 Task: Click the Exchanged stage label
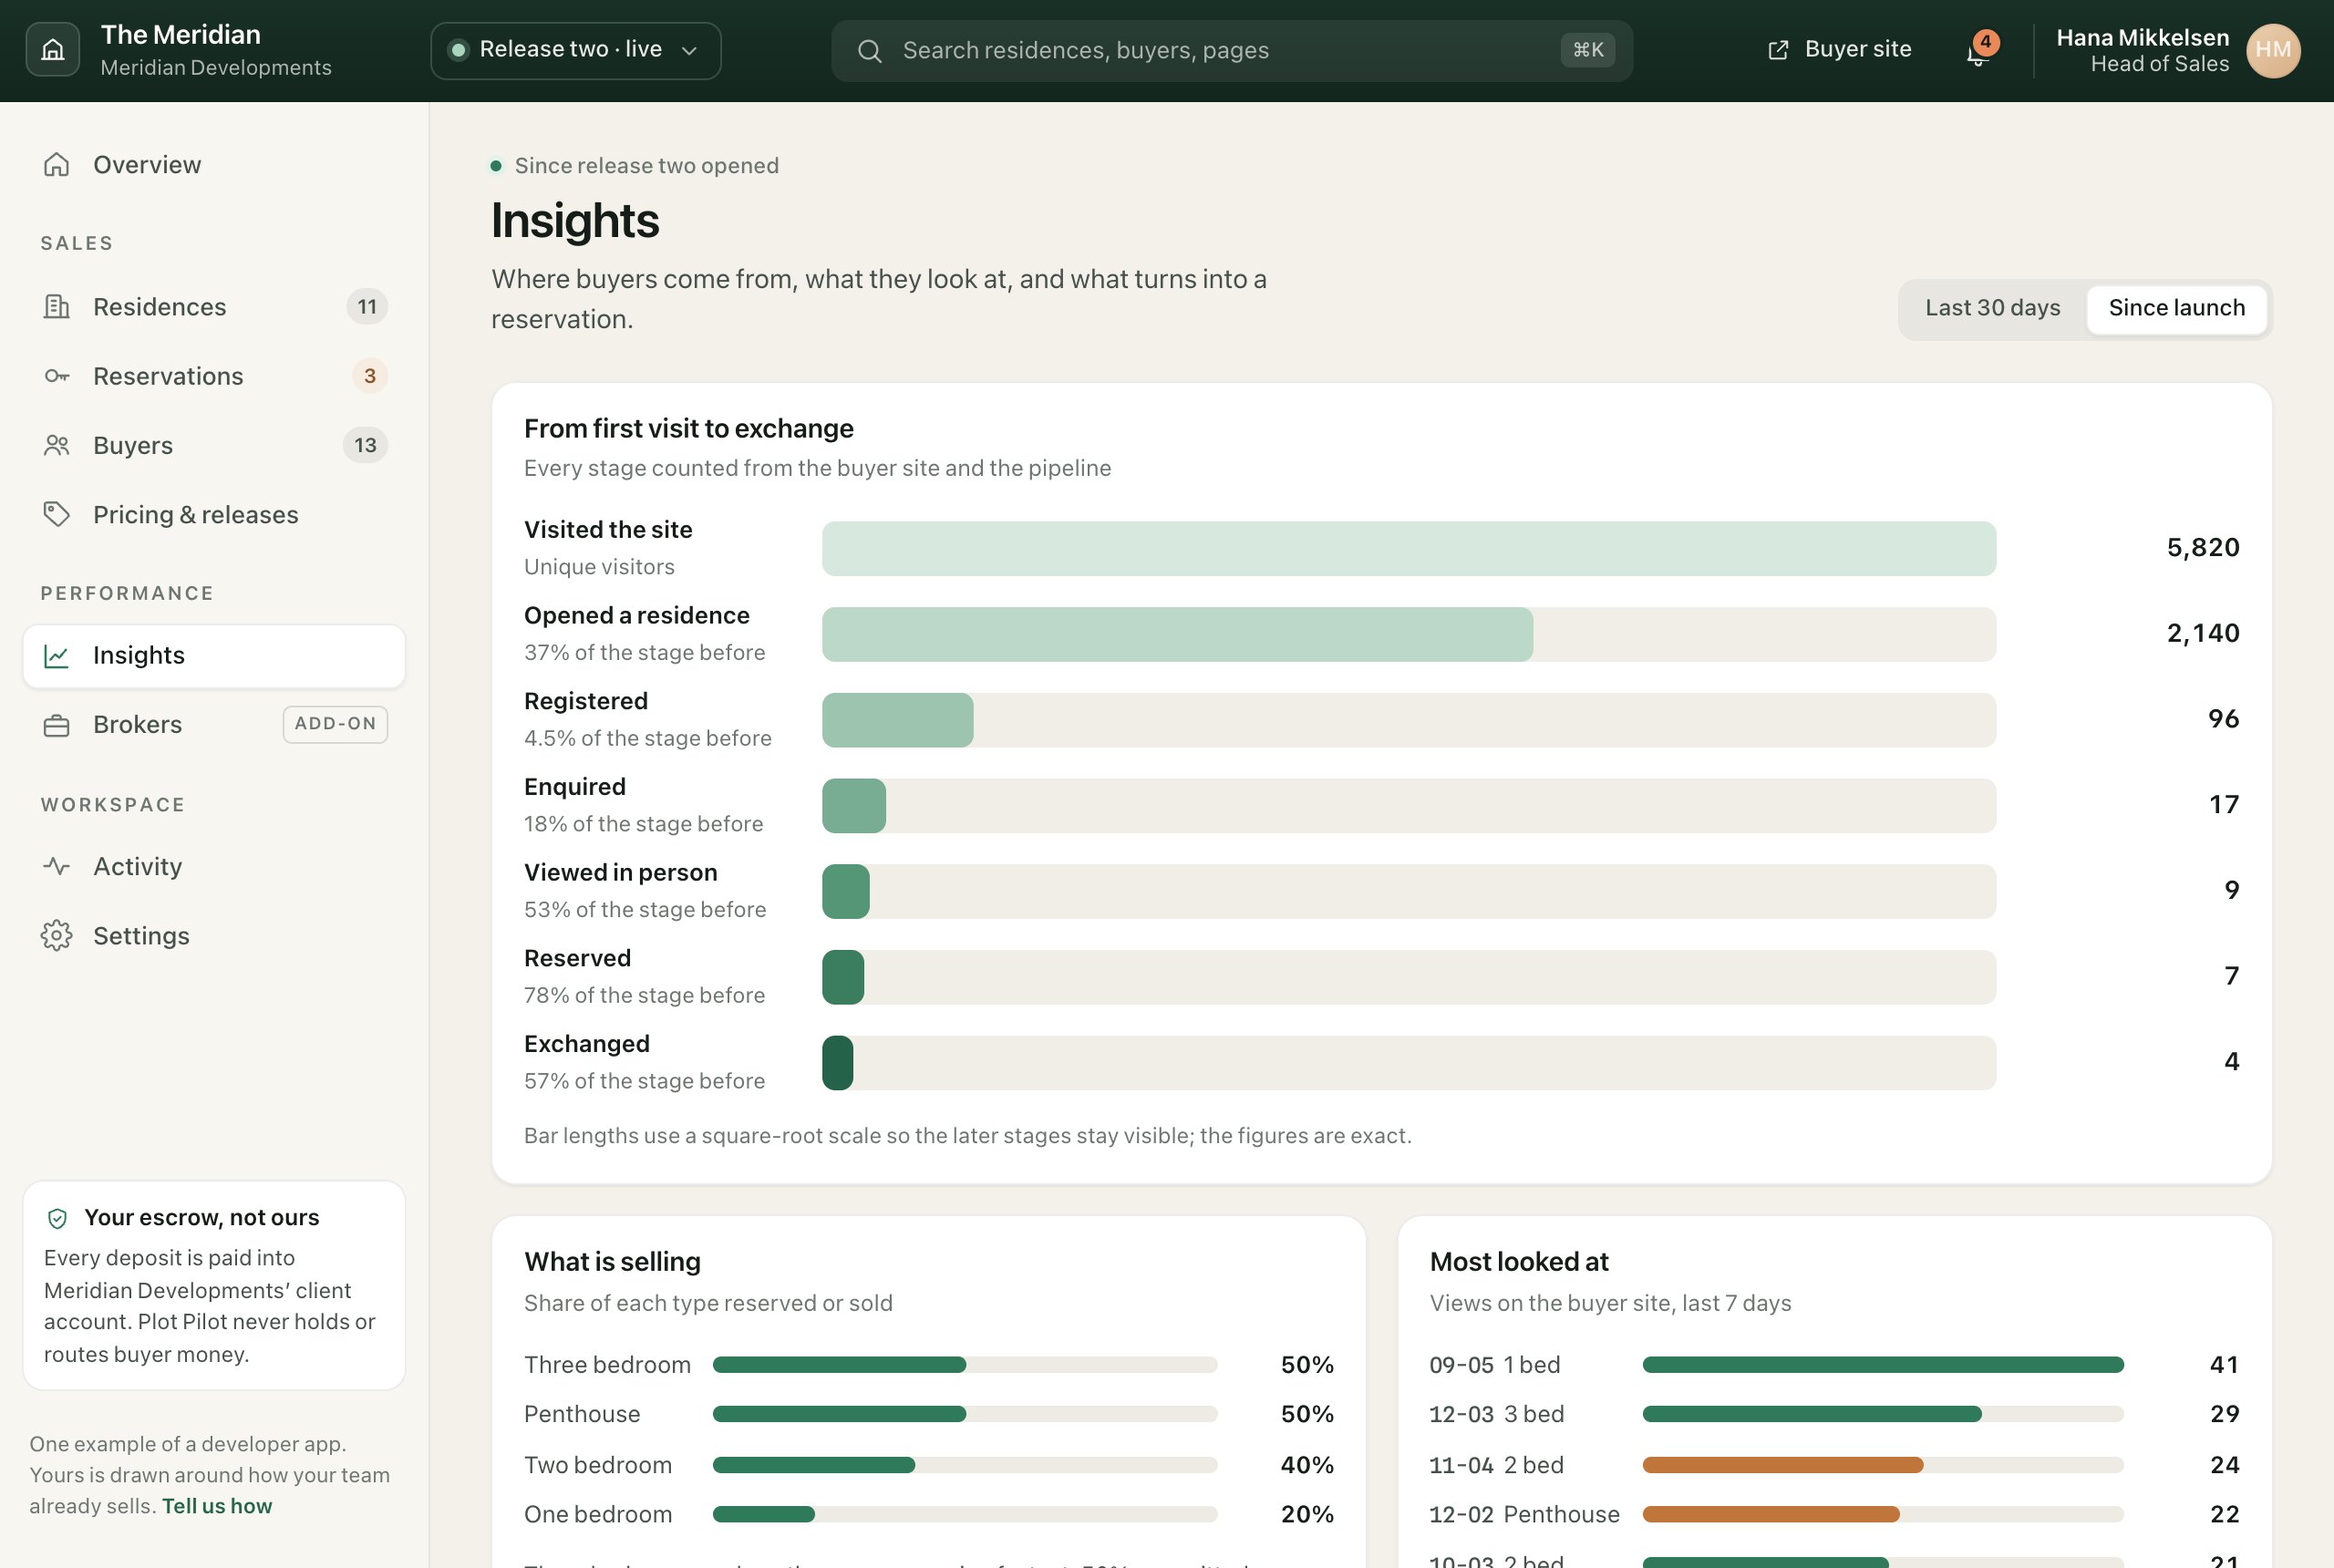(587, 1044)
